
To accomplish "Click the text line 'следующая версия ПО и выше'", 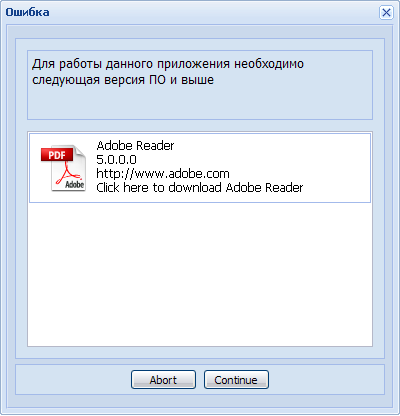I will click(x=123, y=80).
